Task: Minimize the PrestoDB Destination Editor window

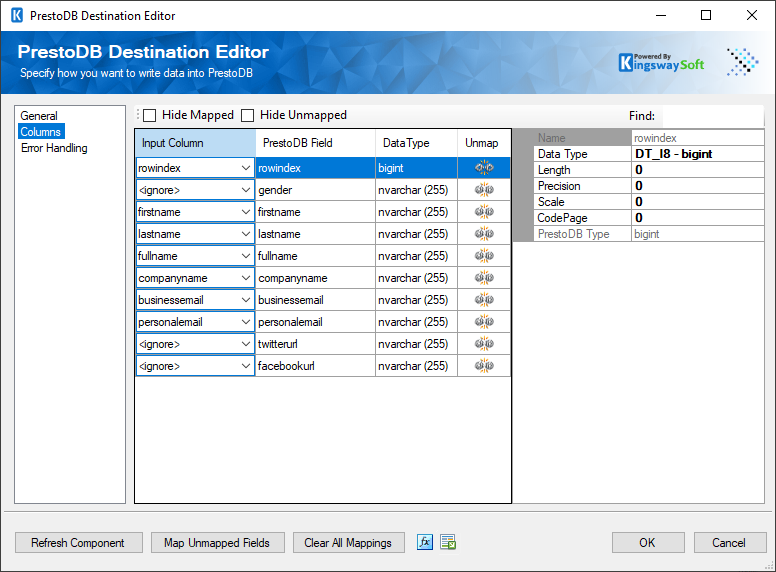Action: [661, 15]
